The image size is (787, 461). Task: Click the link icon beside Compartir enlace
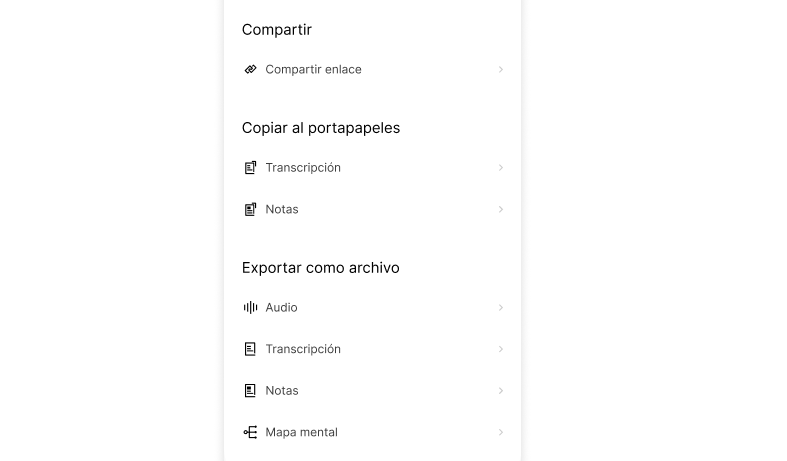[251, 70]
